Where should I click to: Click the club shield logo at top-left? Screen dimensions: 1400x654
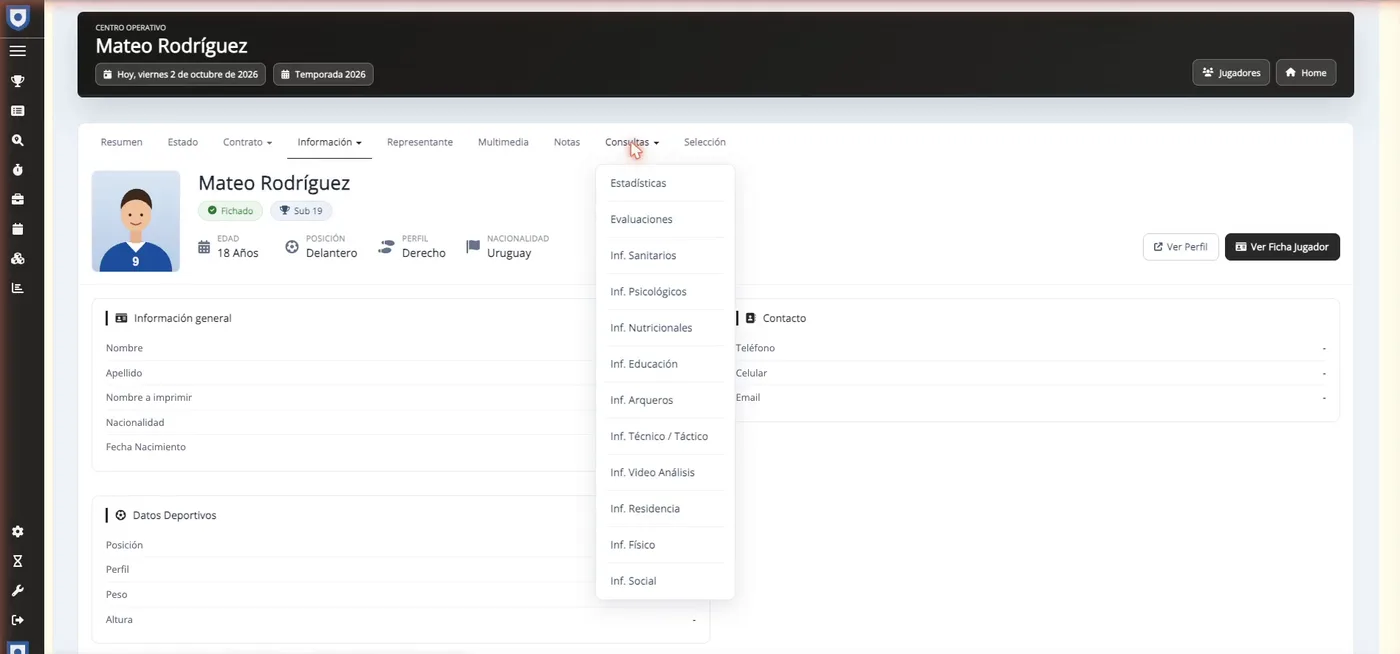coord(18,17)
